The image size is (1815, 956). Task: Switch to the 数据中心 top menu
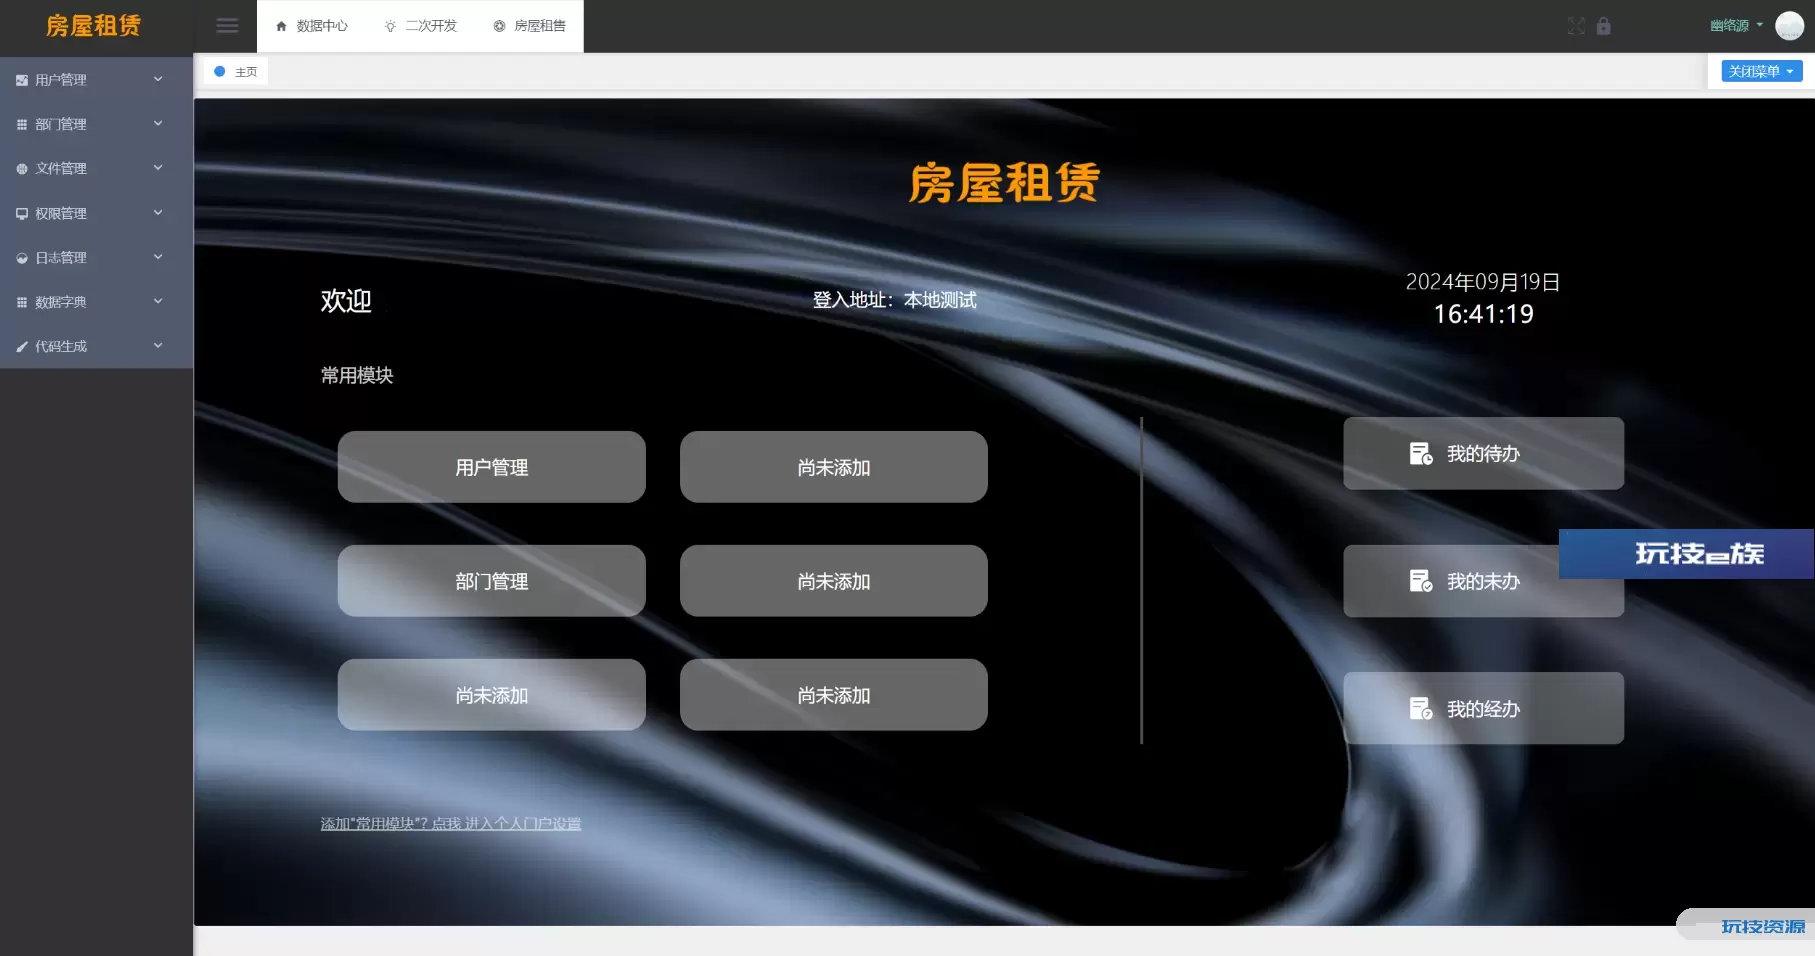point(312,26)
